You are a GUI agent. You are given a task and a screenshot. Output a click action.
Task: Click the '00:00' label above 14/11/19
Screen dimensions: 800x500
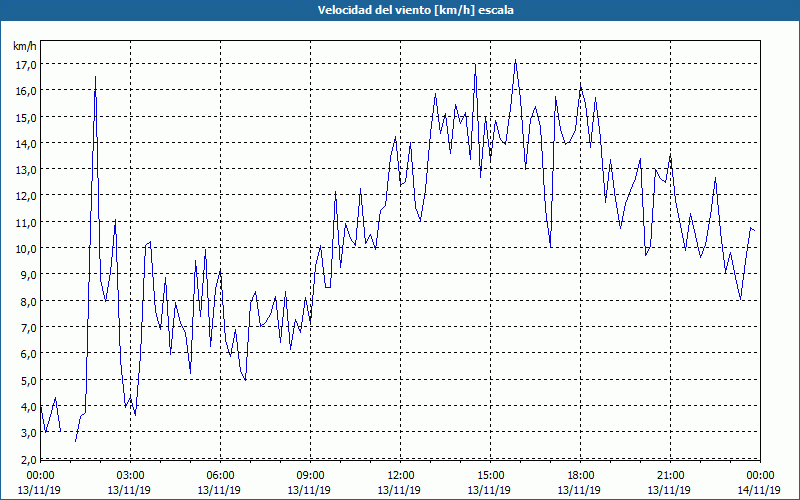(760, 476)
